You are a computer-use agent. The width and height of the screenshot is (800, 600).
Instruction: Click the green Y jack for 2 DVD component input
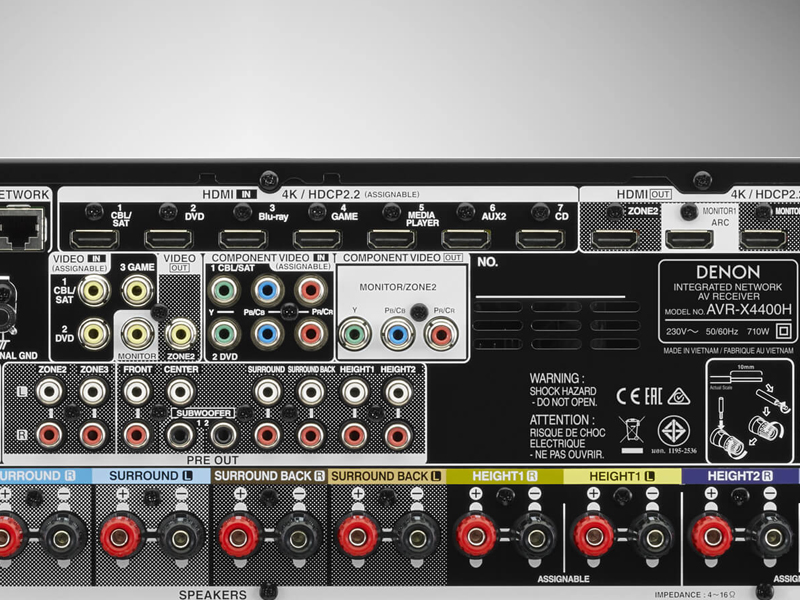tap(224, 334)
